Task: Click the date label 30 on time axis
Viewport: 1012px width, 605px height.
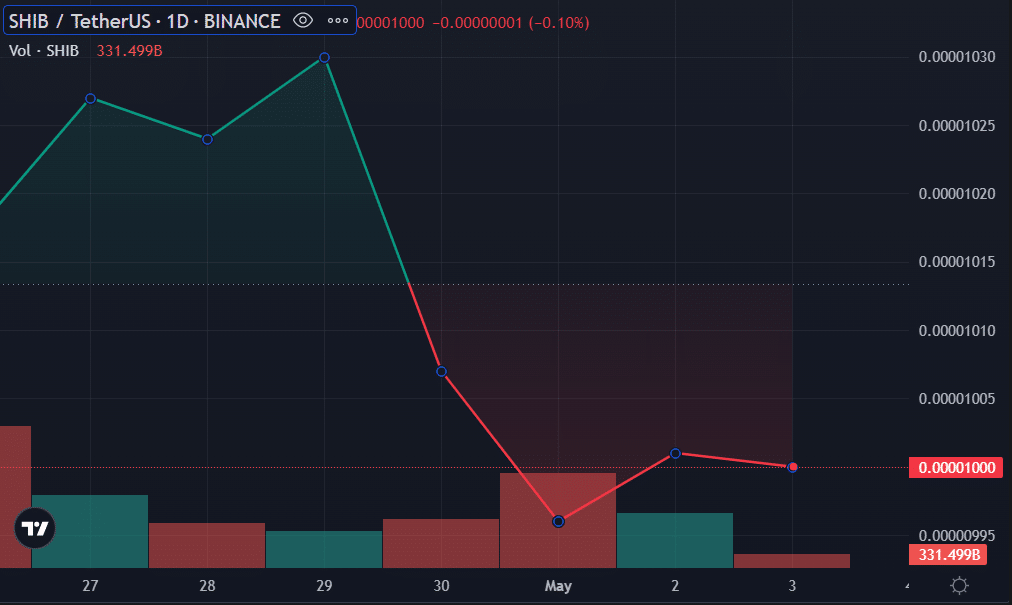Action: [x=441, y=586]
